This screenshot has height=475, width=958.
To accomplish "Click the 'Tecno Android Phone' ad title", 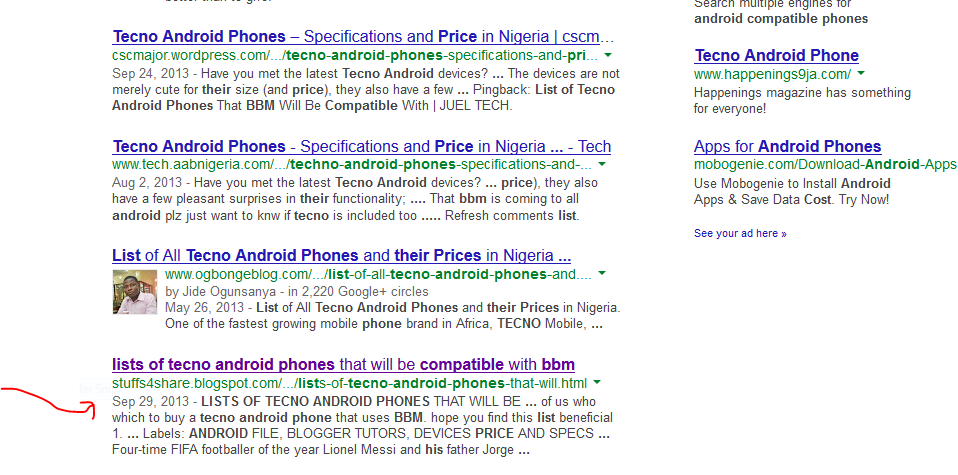I will coord(777,56).
